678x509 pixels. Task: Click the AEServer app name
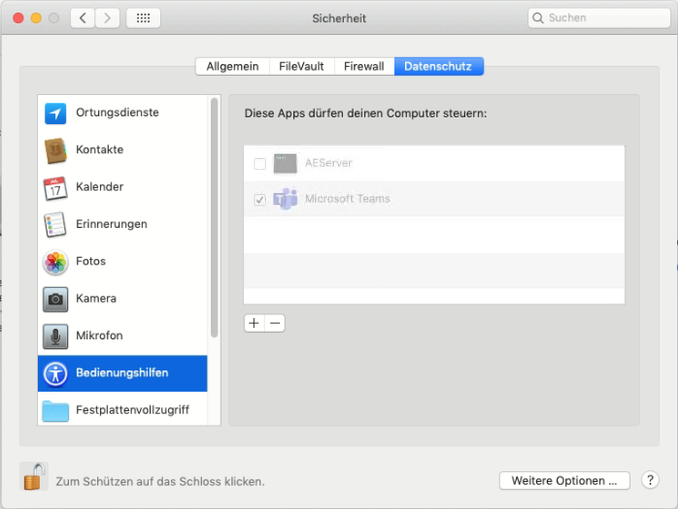pos(329,163)
